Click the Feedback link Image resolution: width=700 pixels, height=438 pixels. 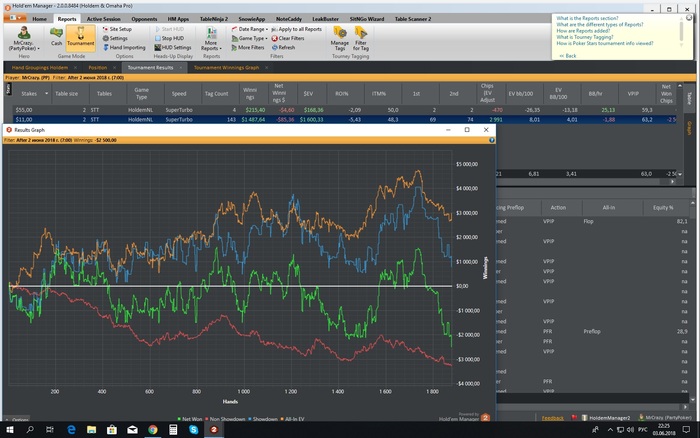(x=553, y=418)
